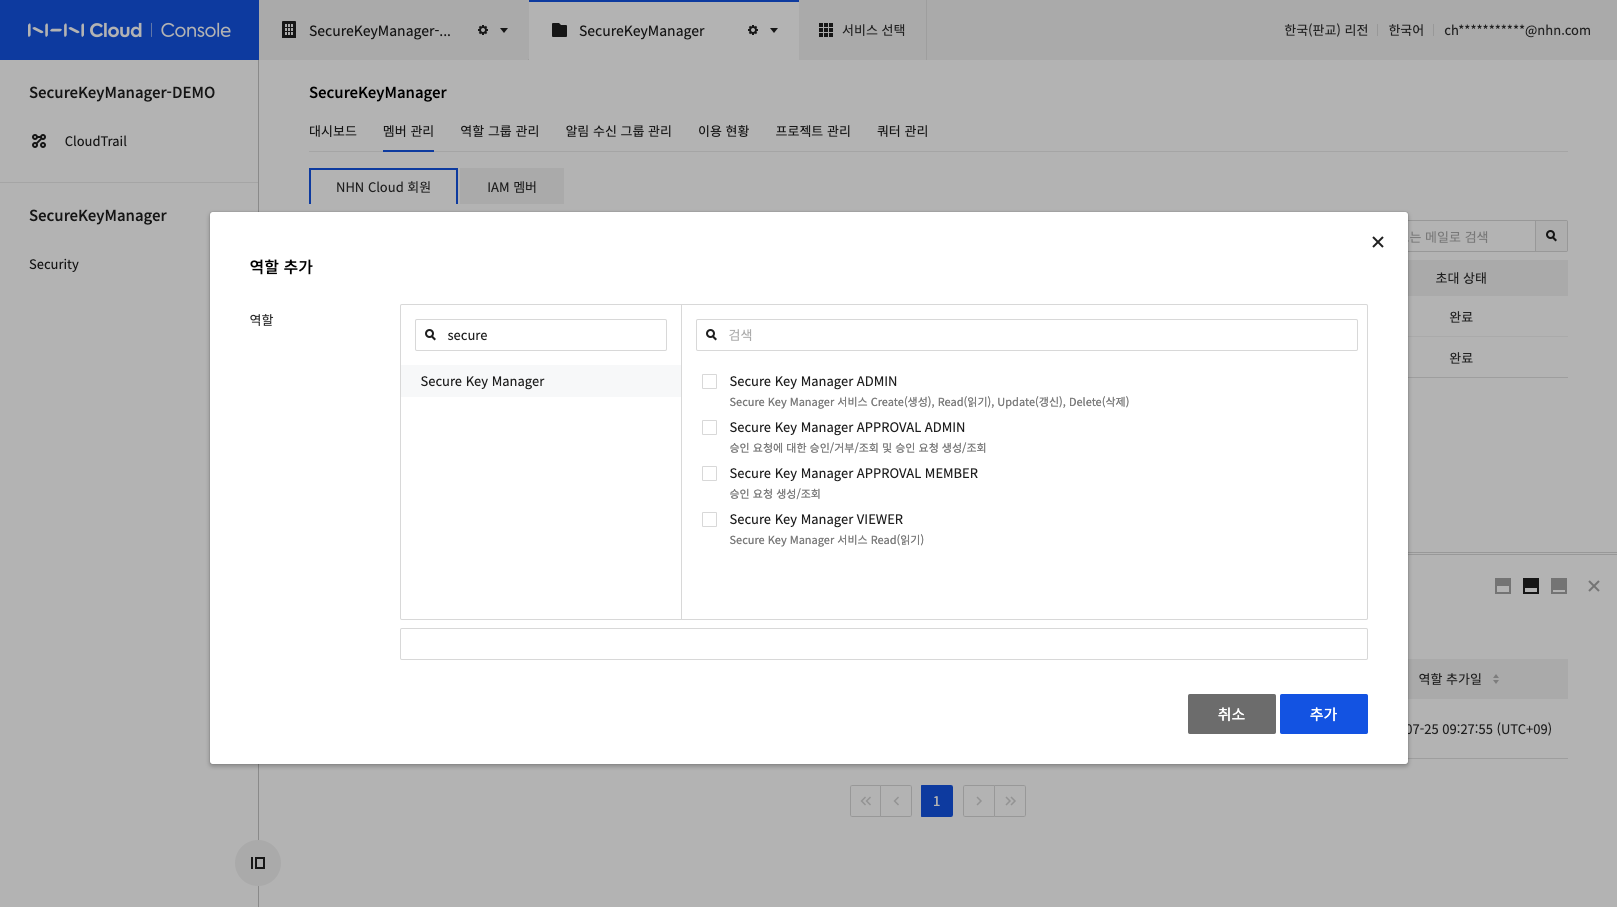Select page 1 in pagination
The height and width of the screenshot is (907, 1617).
(x=937, y=801)
